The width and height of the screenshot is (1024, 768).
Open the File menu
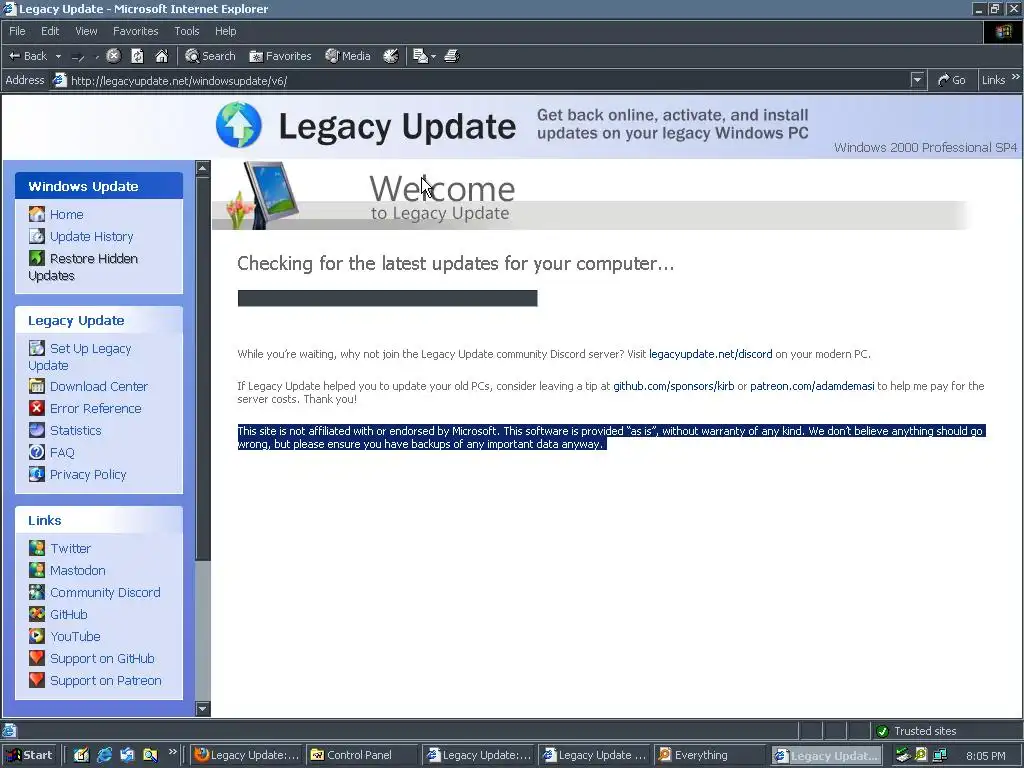17,31
